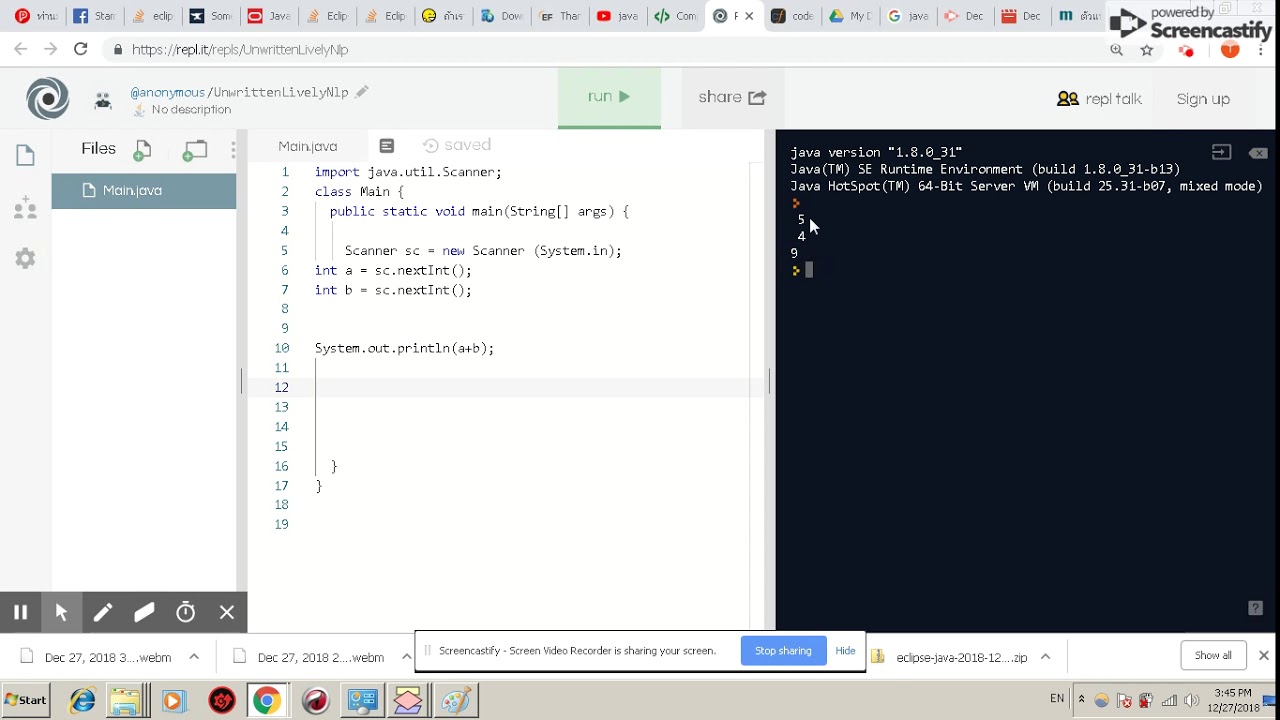Click the Sign up link
The image size is (1280, 720).
pyautogui.click(x=1203, y=99)
